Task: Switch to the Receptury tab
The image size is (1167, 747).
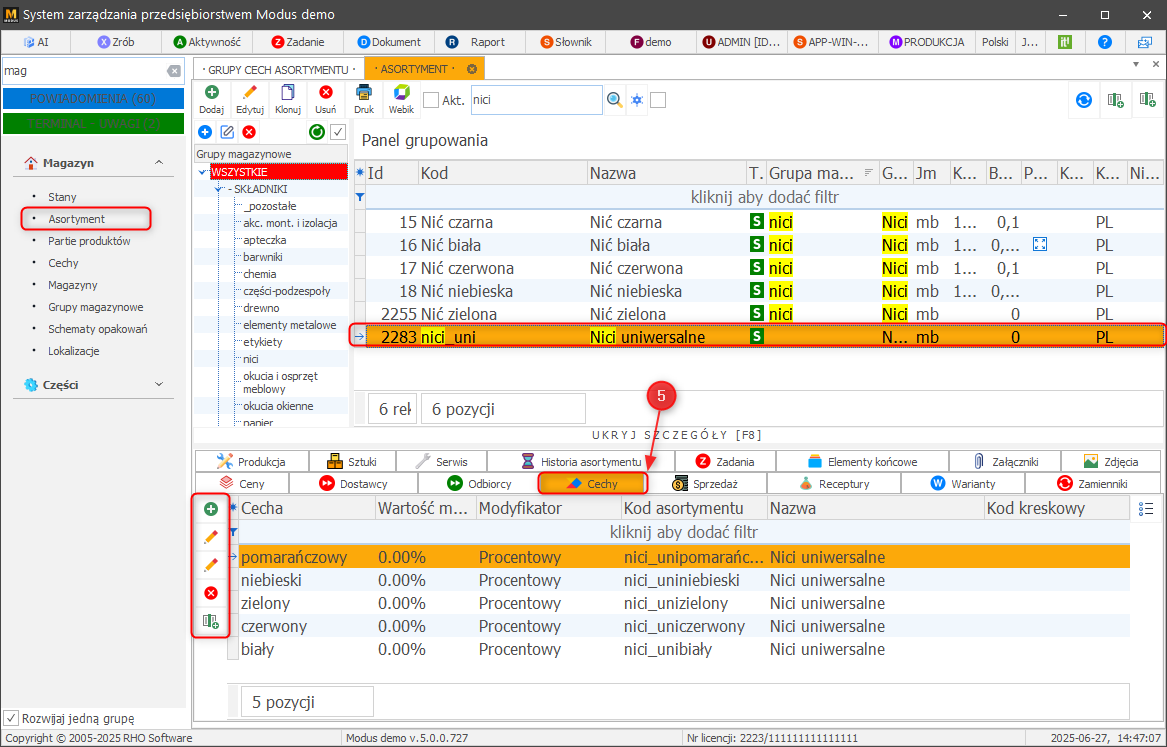Action: (833, 484)
